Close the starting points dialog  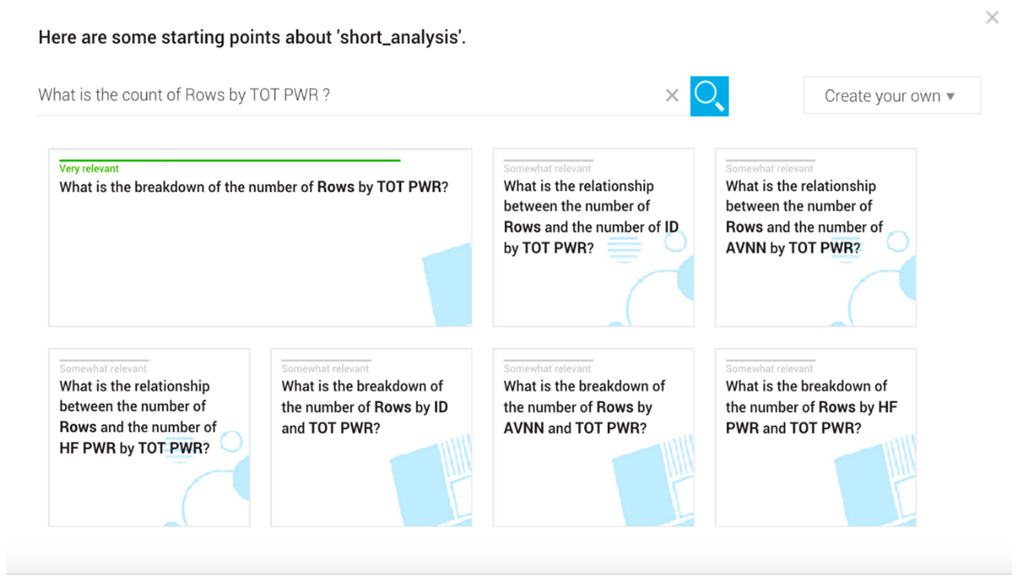coord(992,17)
